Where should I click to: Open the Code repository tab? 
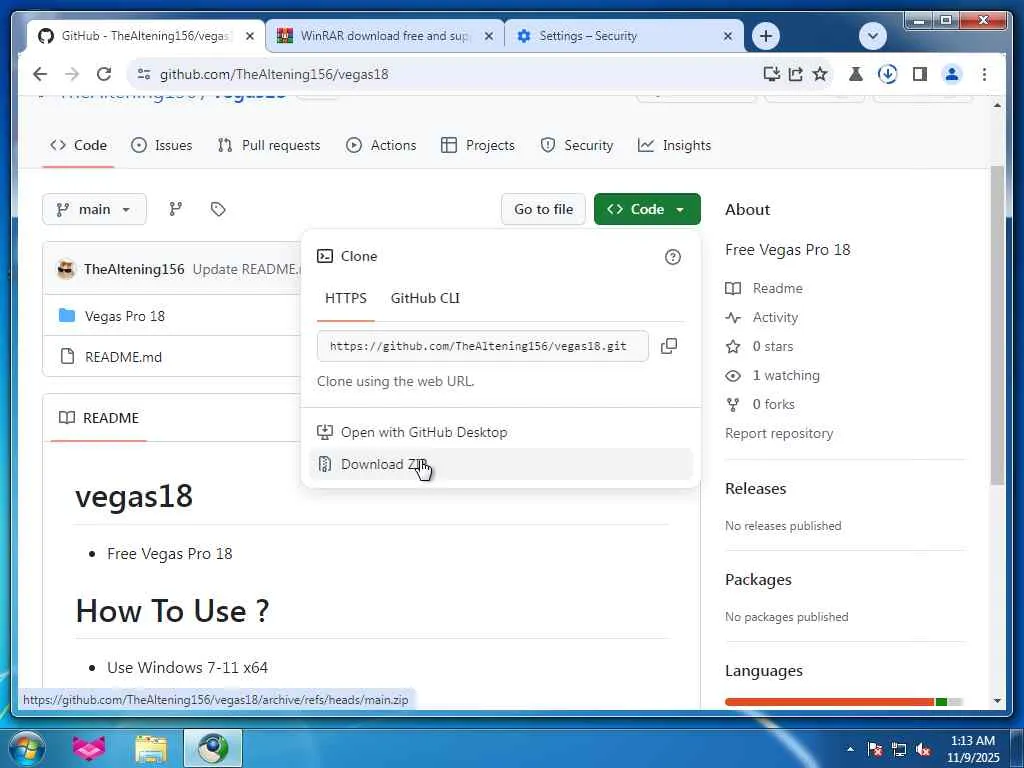(78, 145)
